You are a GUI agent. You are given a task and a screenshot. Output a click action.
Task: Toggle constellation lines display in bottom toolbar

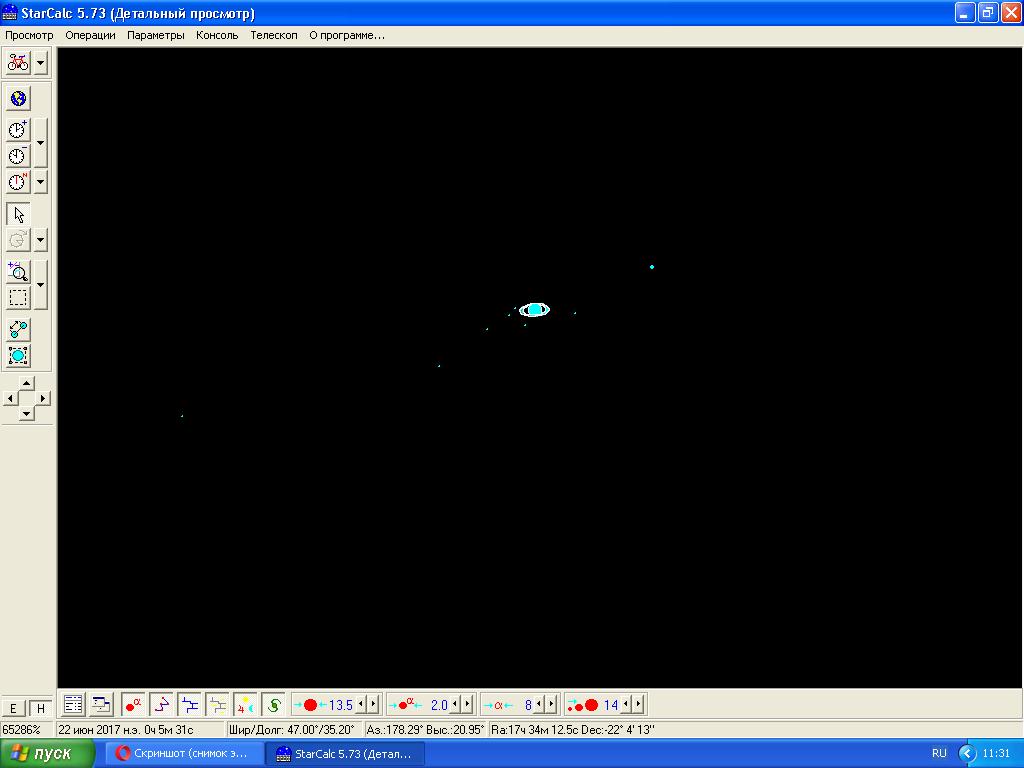click(161, 705)
